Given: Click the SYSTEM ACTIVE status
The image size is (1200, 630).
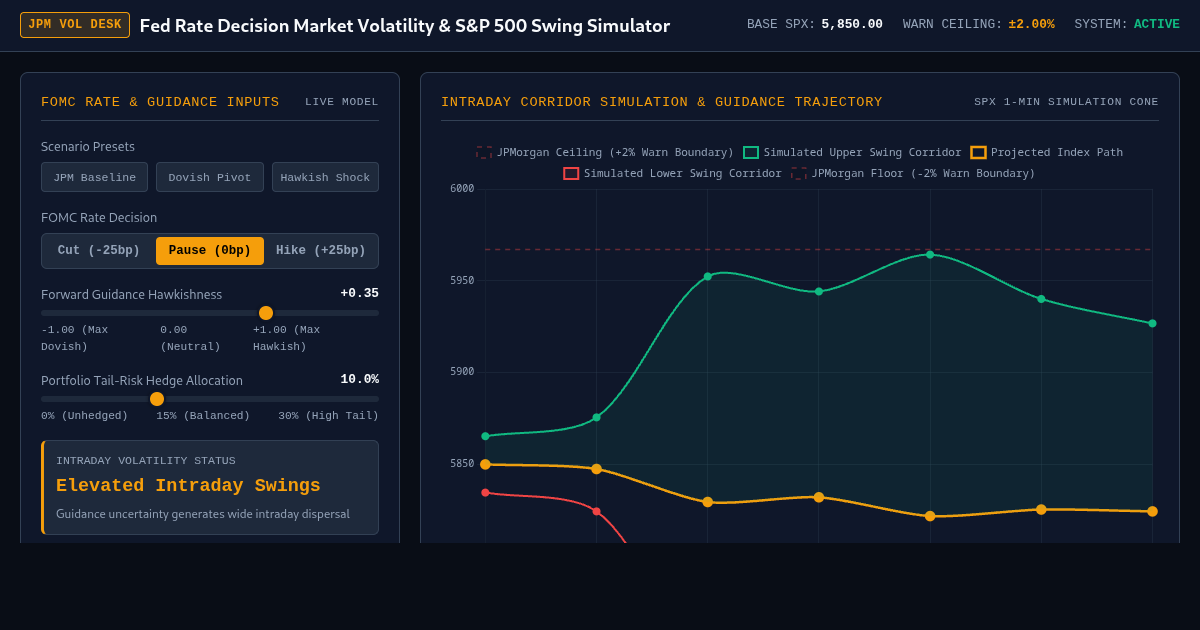Looking at the screenshot, I should 1157,25.
